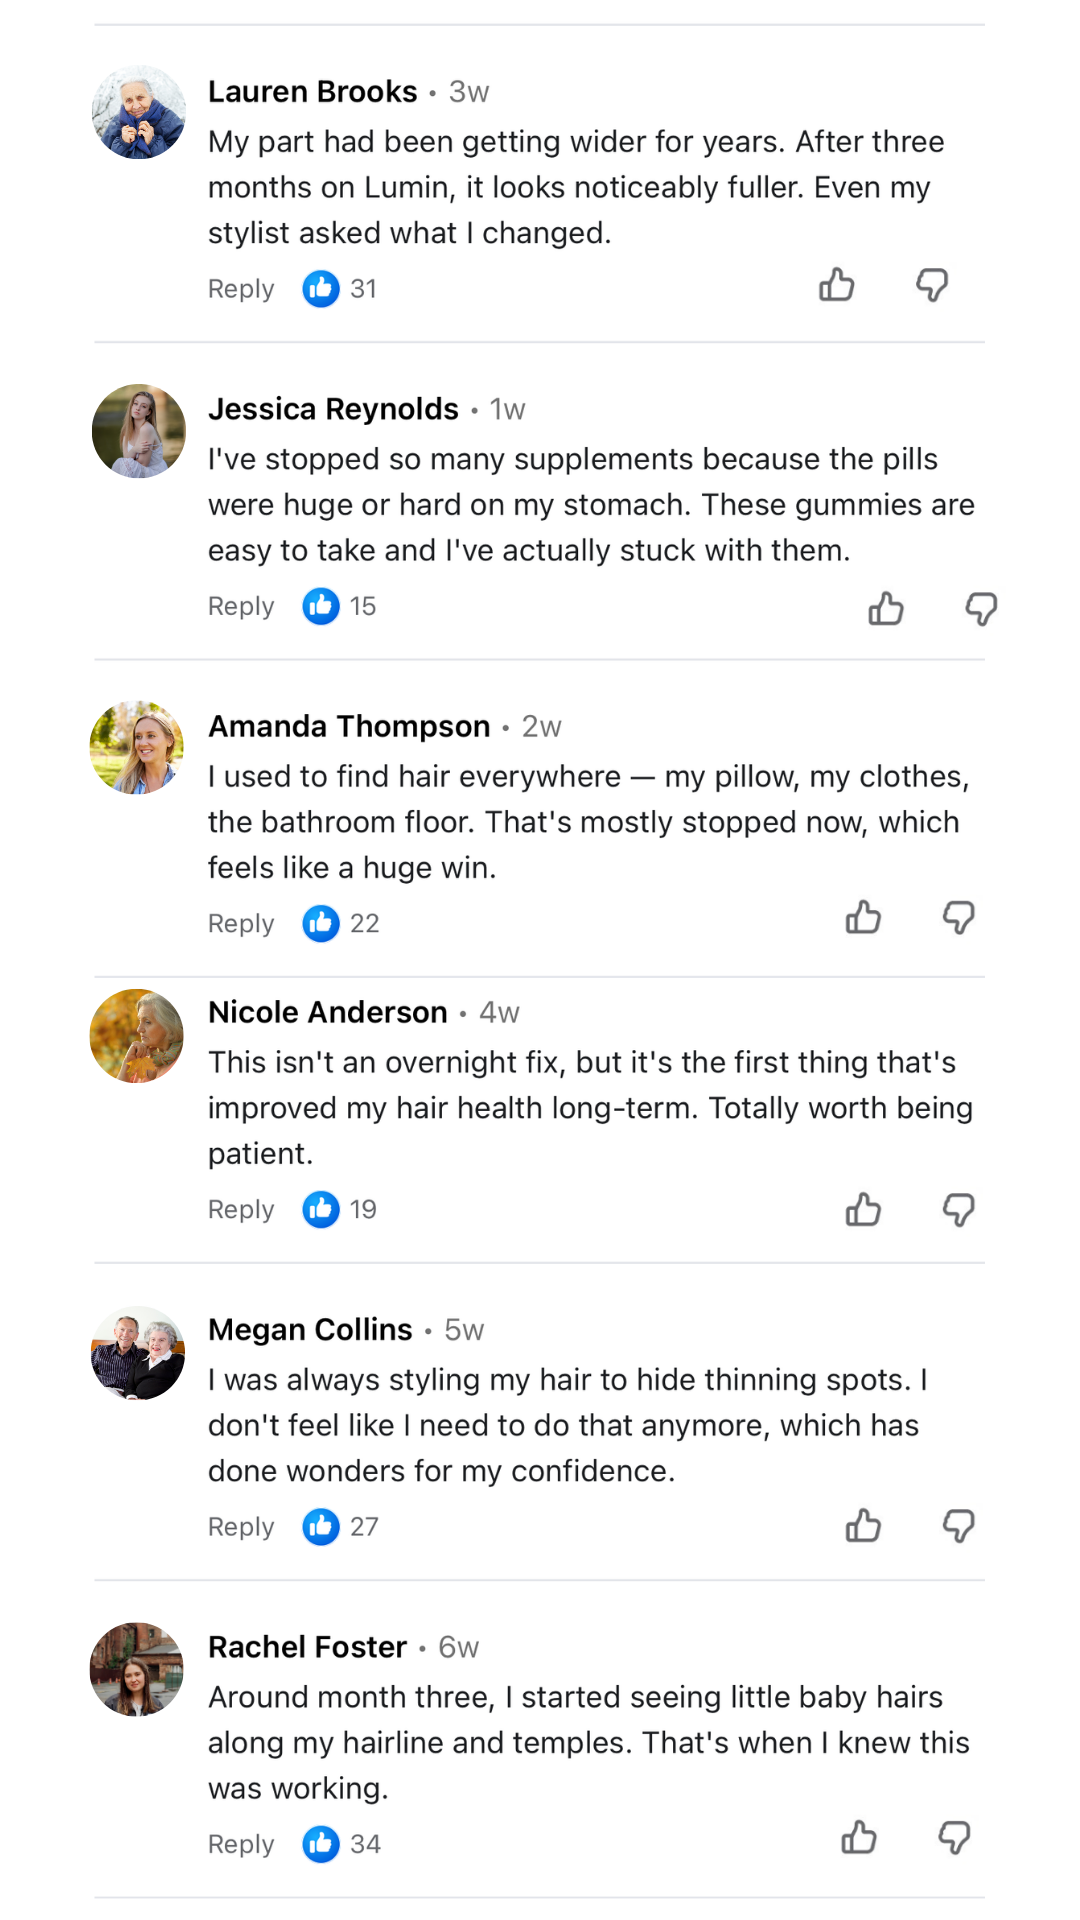
Task: Click Megan Collins' username
Action: [x=310, y=1330]
